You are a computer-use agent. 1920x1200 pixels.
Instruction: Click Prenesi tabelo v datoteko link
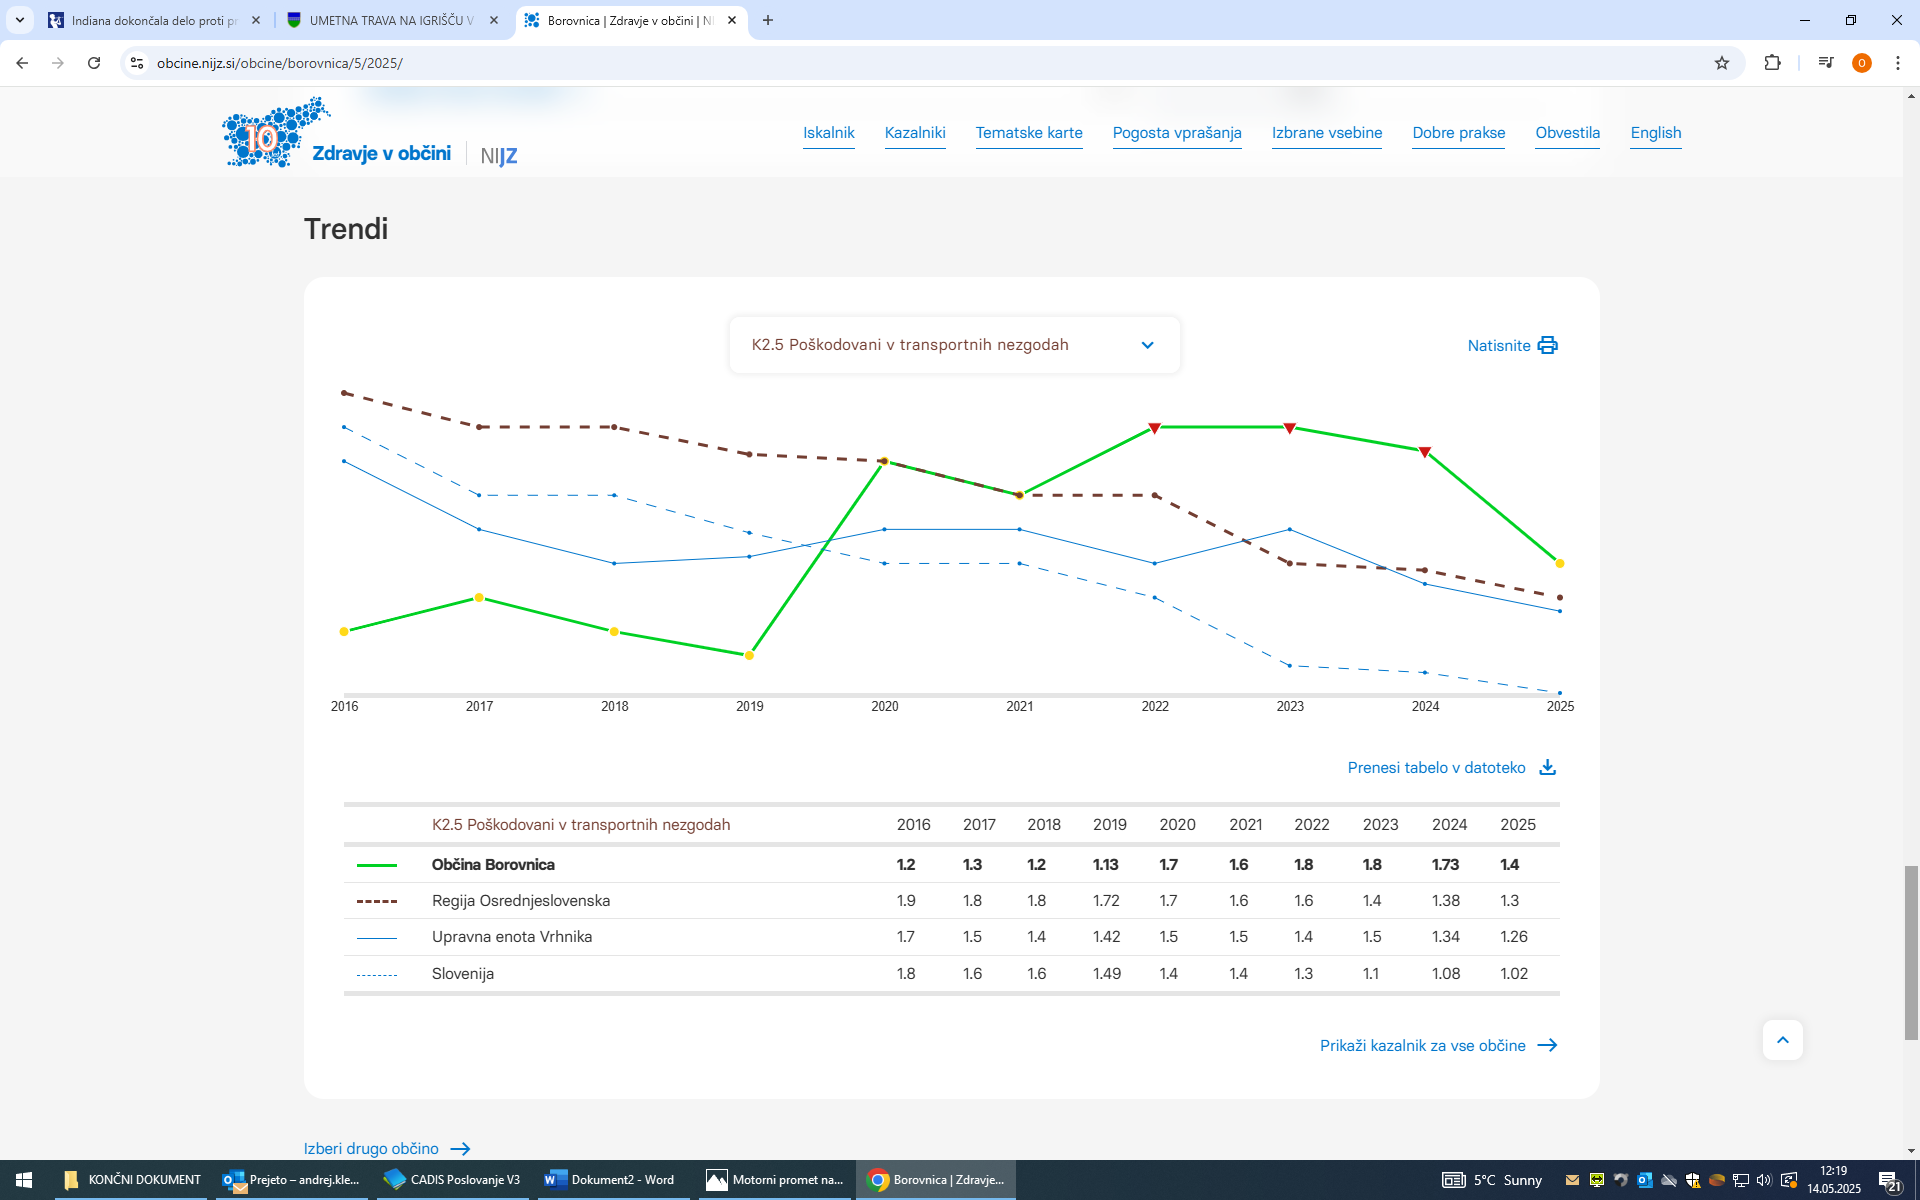pyautogui.click(x=1451, y=767)
